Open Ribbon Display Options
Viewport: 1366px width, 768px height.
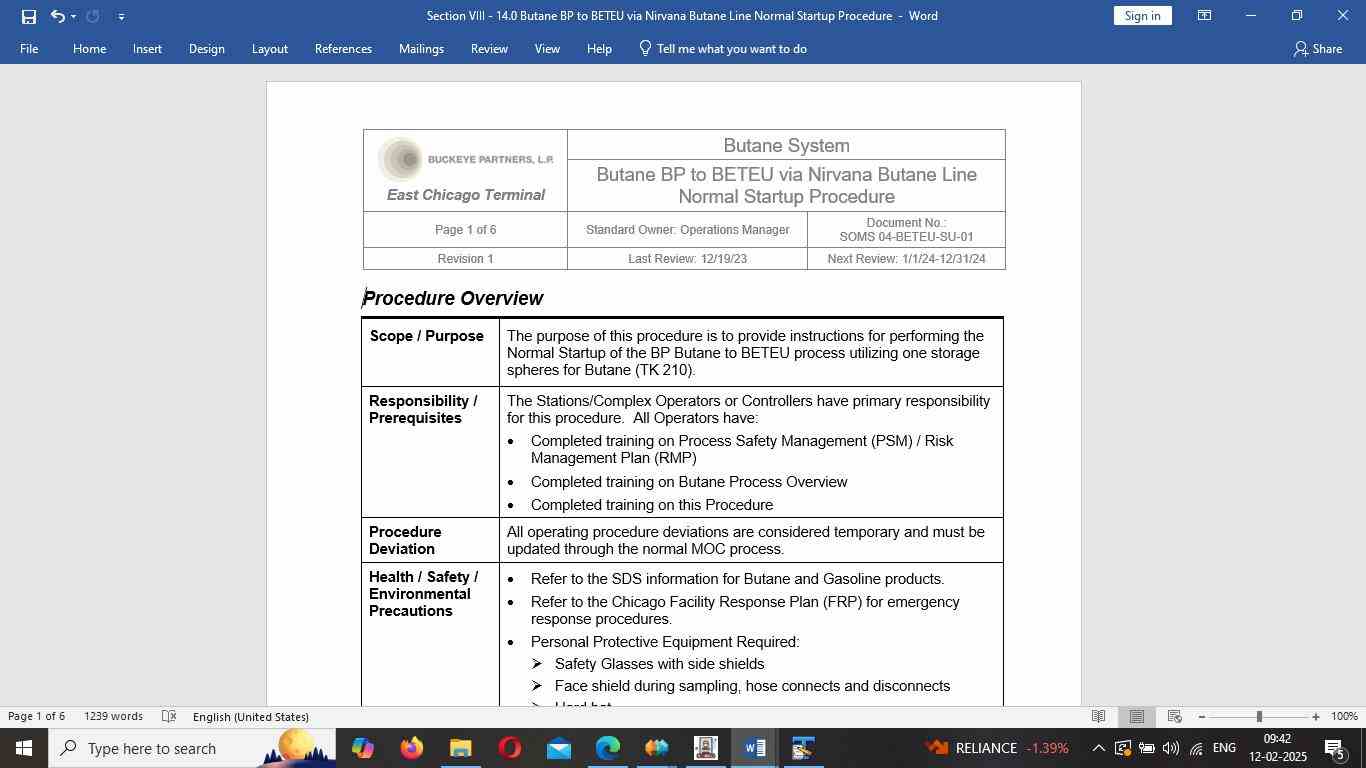tap(1205, 16)
